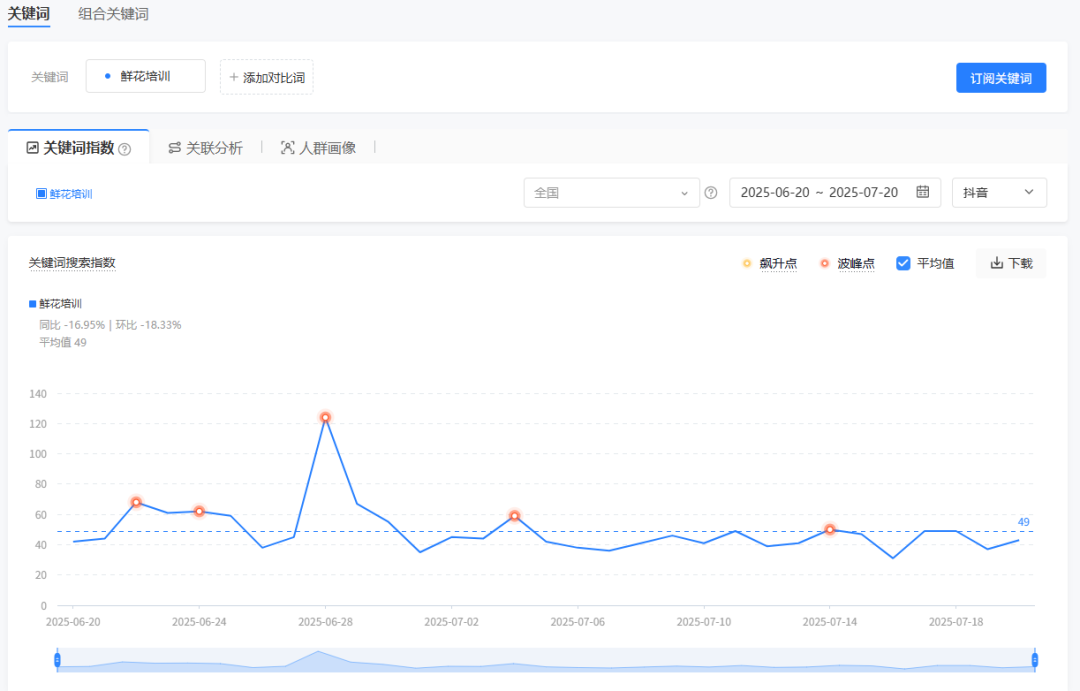Open the 全国 region dropdown
This screenshot has width=1080, height=691.
tap(611, 193)
